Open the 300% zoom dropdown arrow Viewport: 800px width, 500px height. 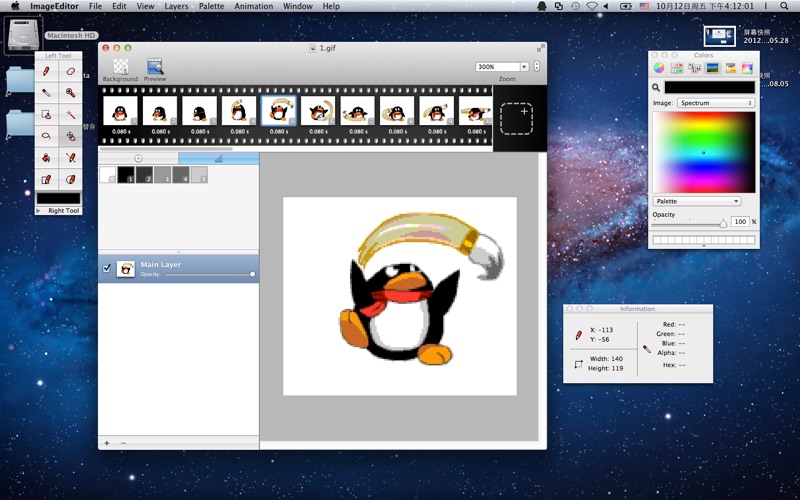point(524,67)
